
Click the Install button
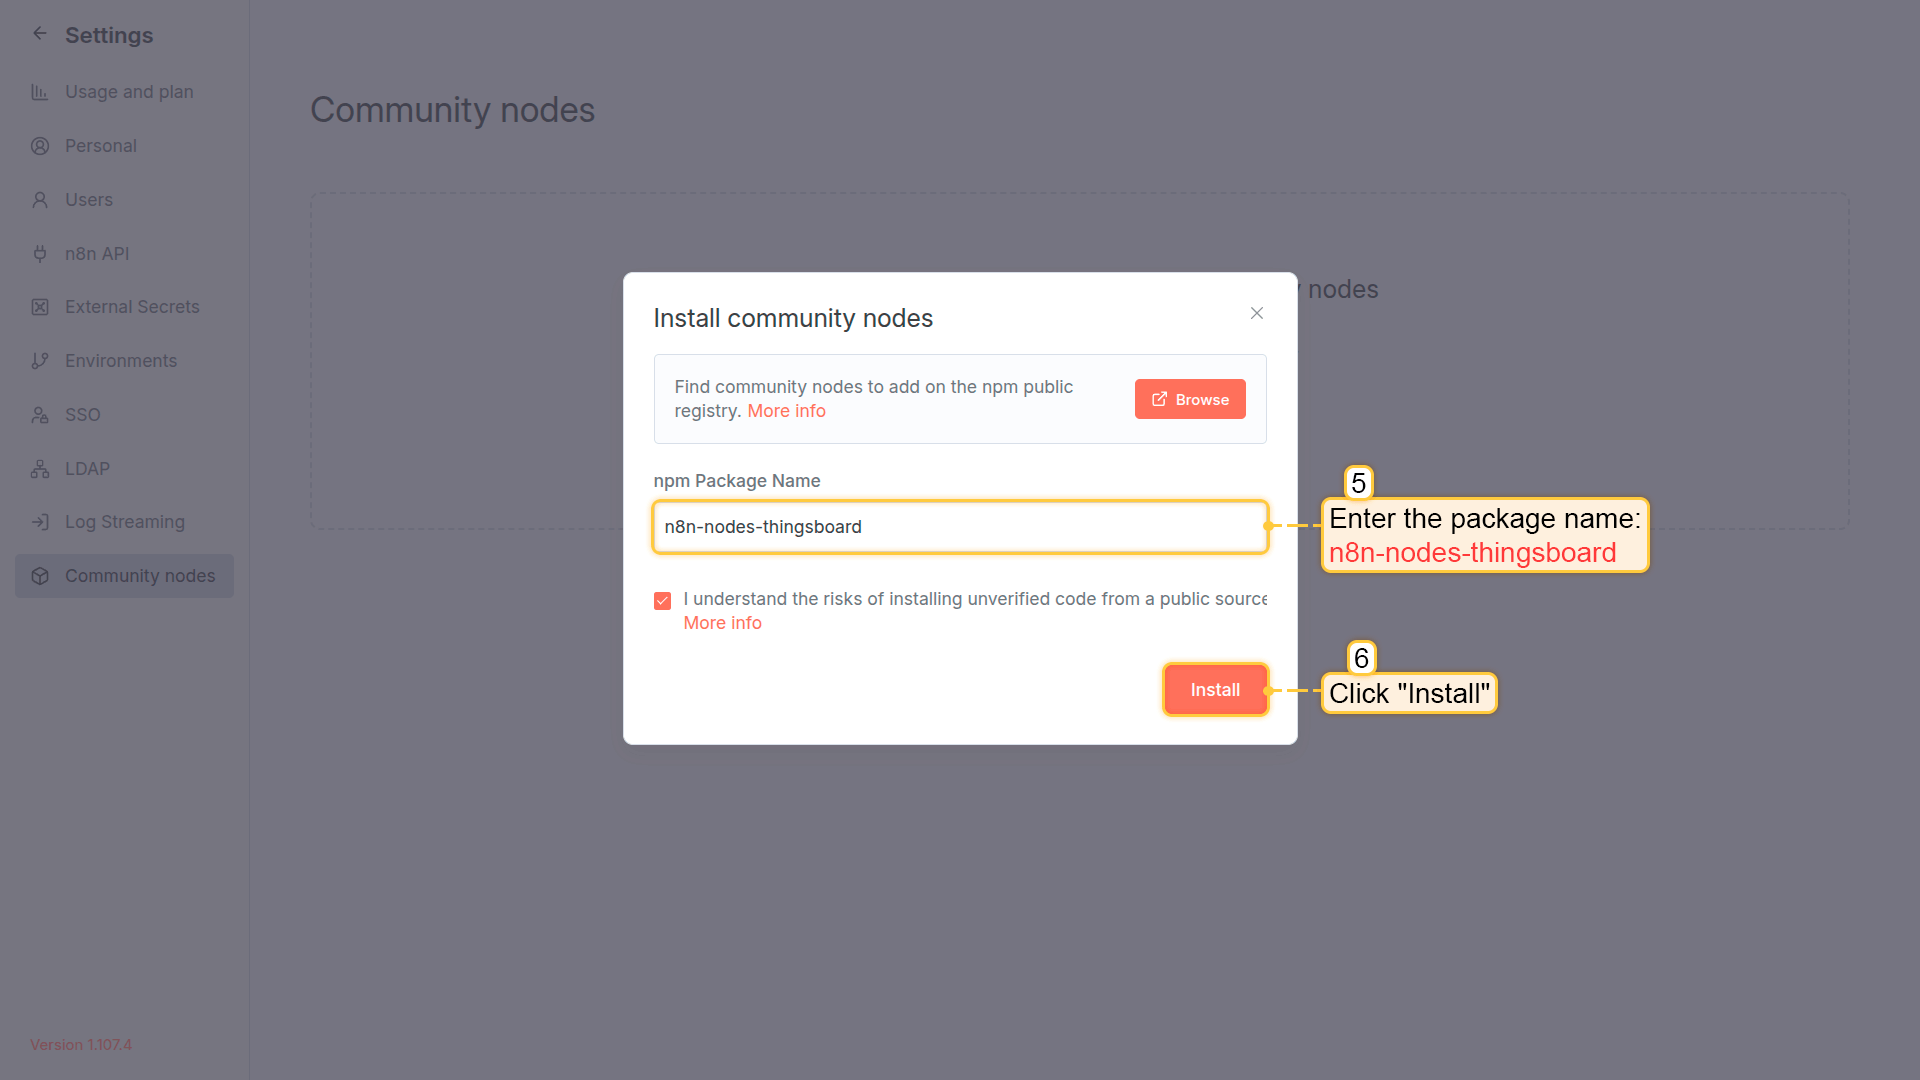[1215, 690]
